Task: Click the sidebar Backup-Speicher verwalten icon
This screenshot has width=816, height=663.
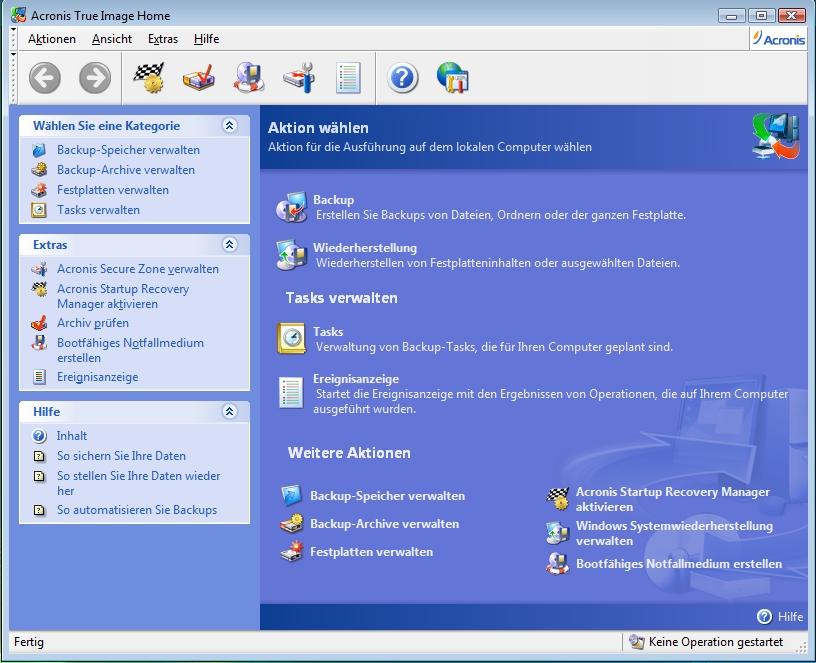Action: click(x=39, y=150)
